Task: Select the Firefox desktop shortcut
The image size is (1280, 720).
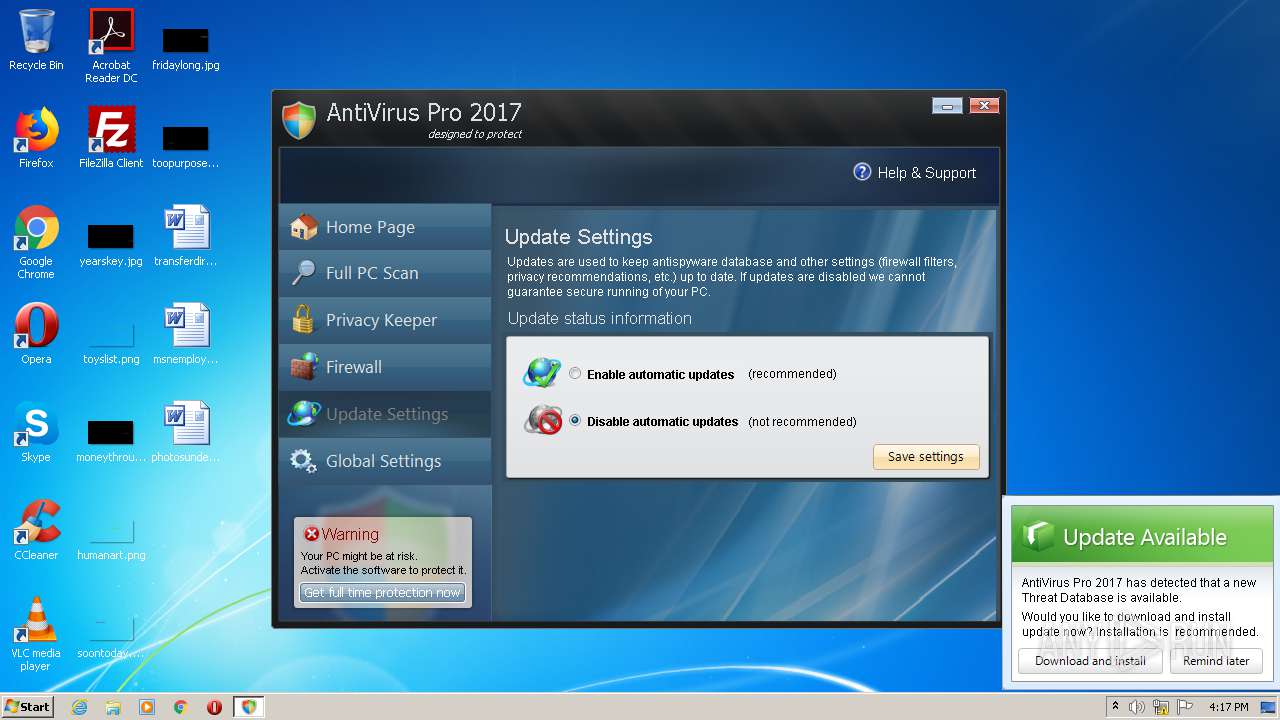Action: coord(36,138)
